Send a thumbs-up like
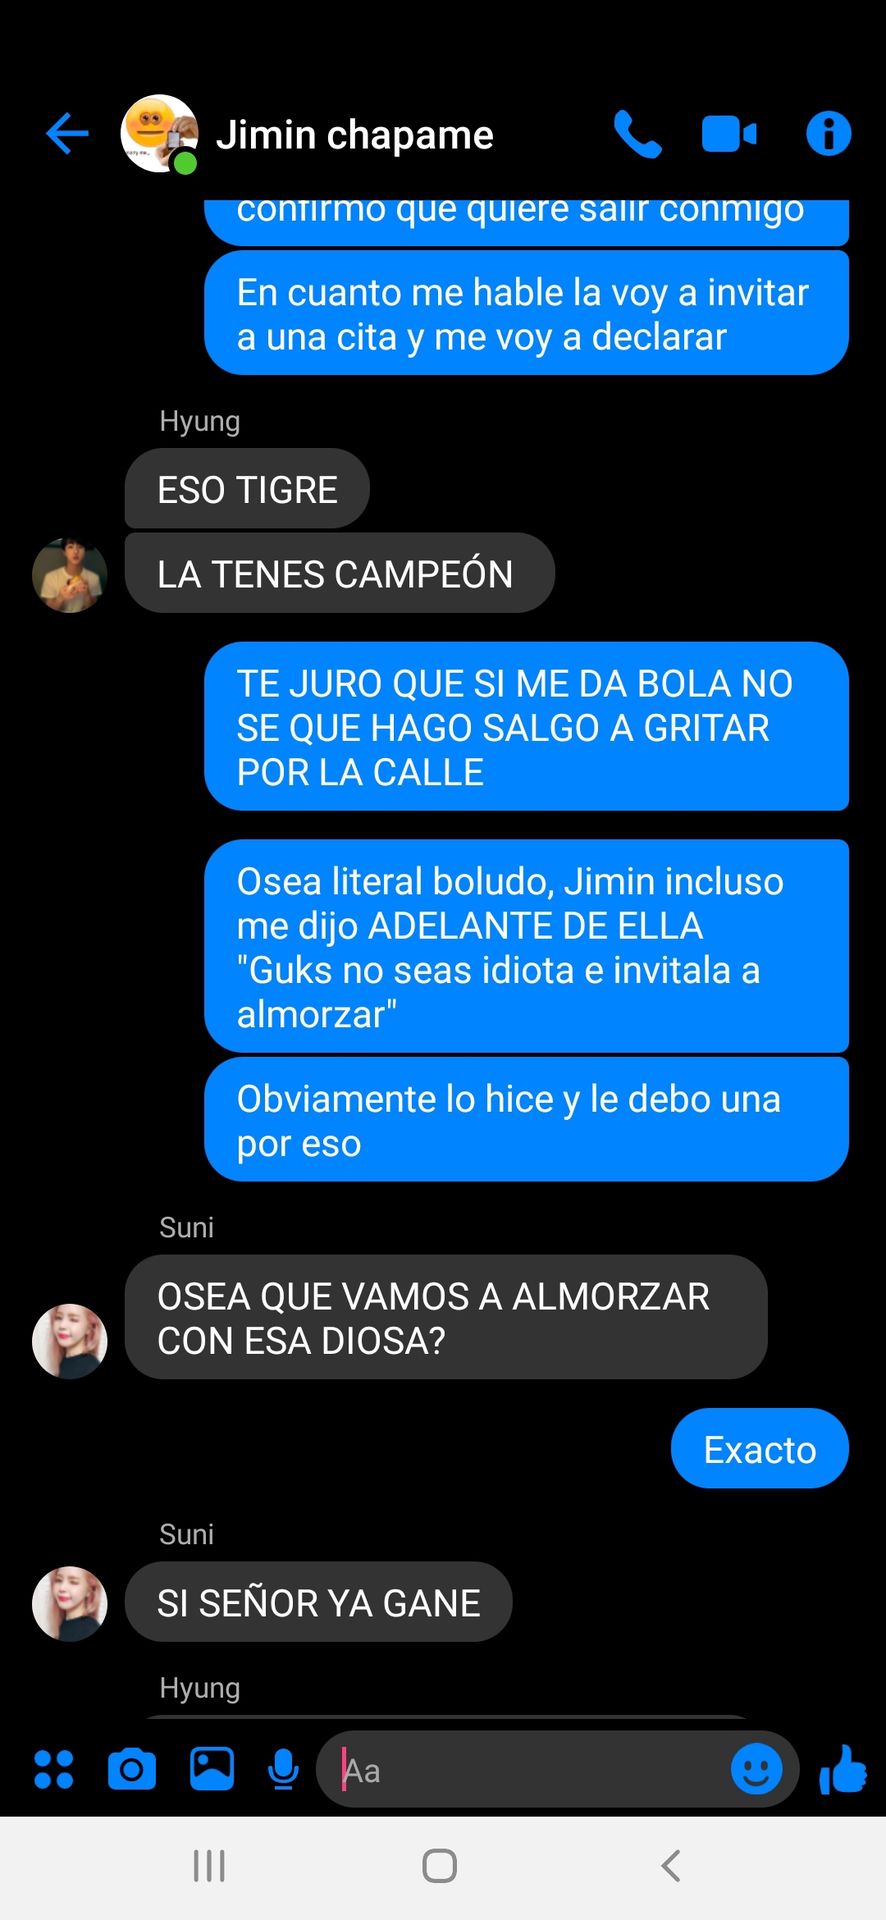The width and height of the screenshot is (886, 1920). (x=843, y=1769)
